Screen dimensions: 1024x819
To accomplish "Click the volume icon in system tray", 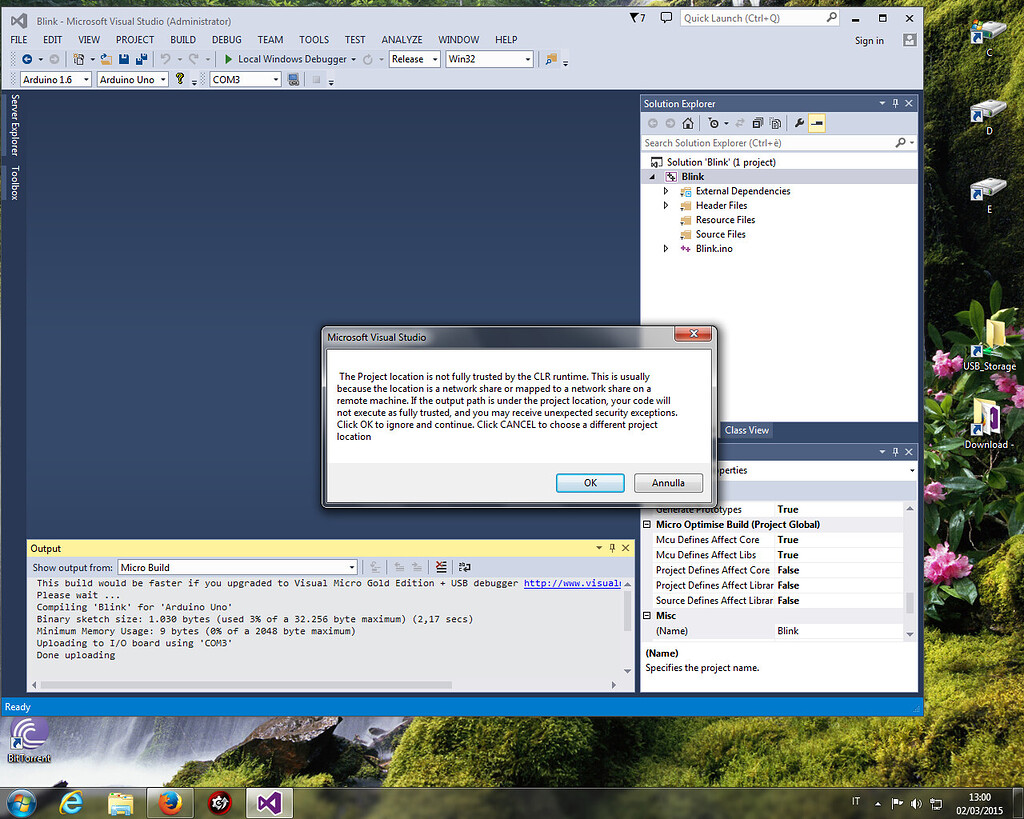I will [x=916, y=803].
